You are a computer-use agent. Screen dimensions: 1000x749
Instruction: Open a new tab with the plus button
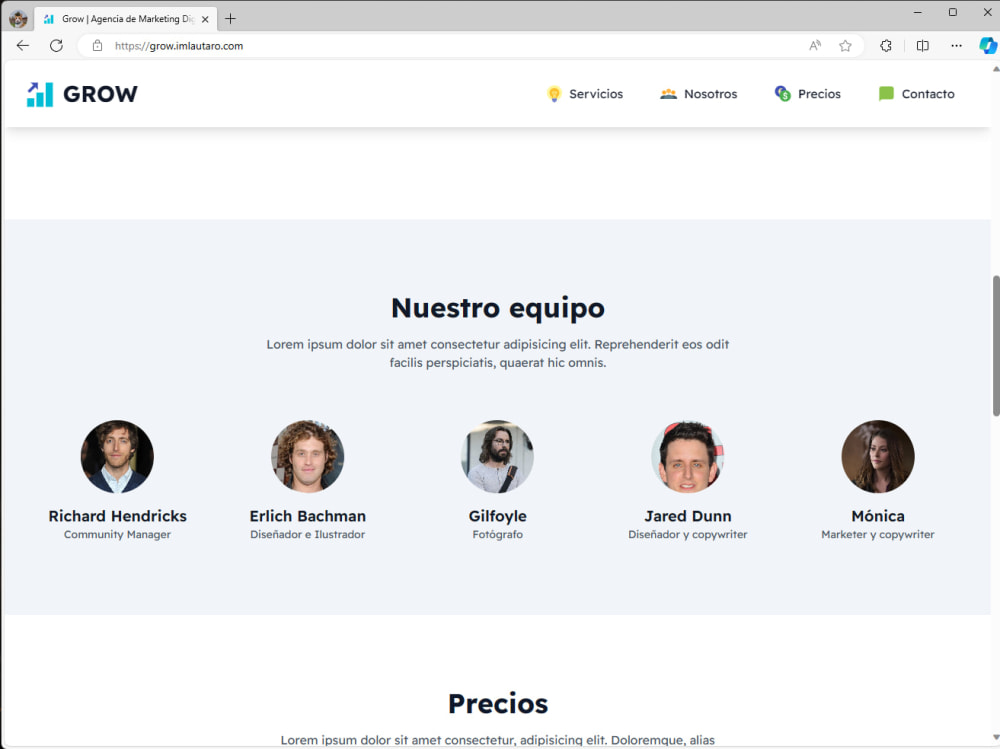tap(230, 19)
